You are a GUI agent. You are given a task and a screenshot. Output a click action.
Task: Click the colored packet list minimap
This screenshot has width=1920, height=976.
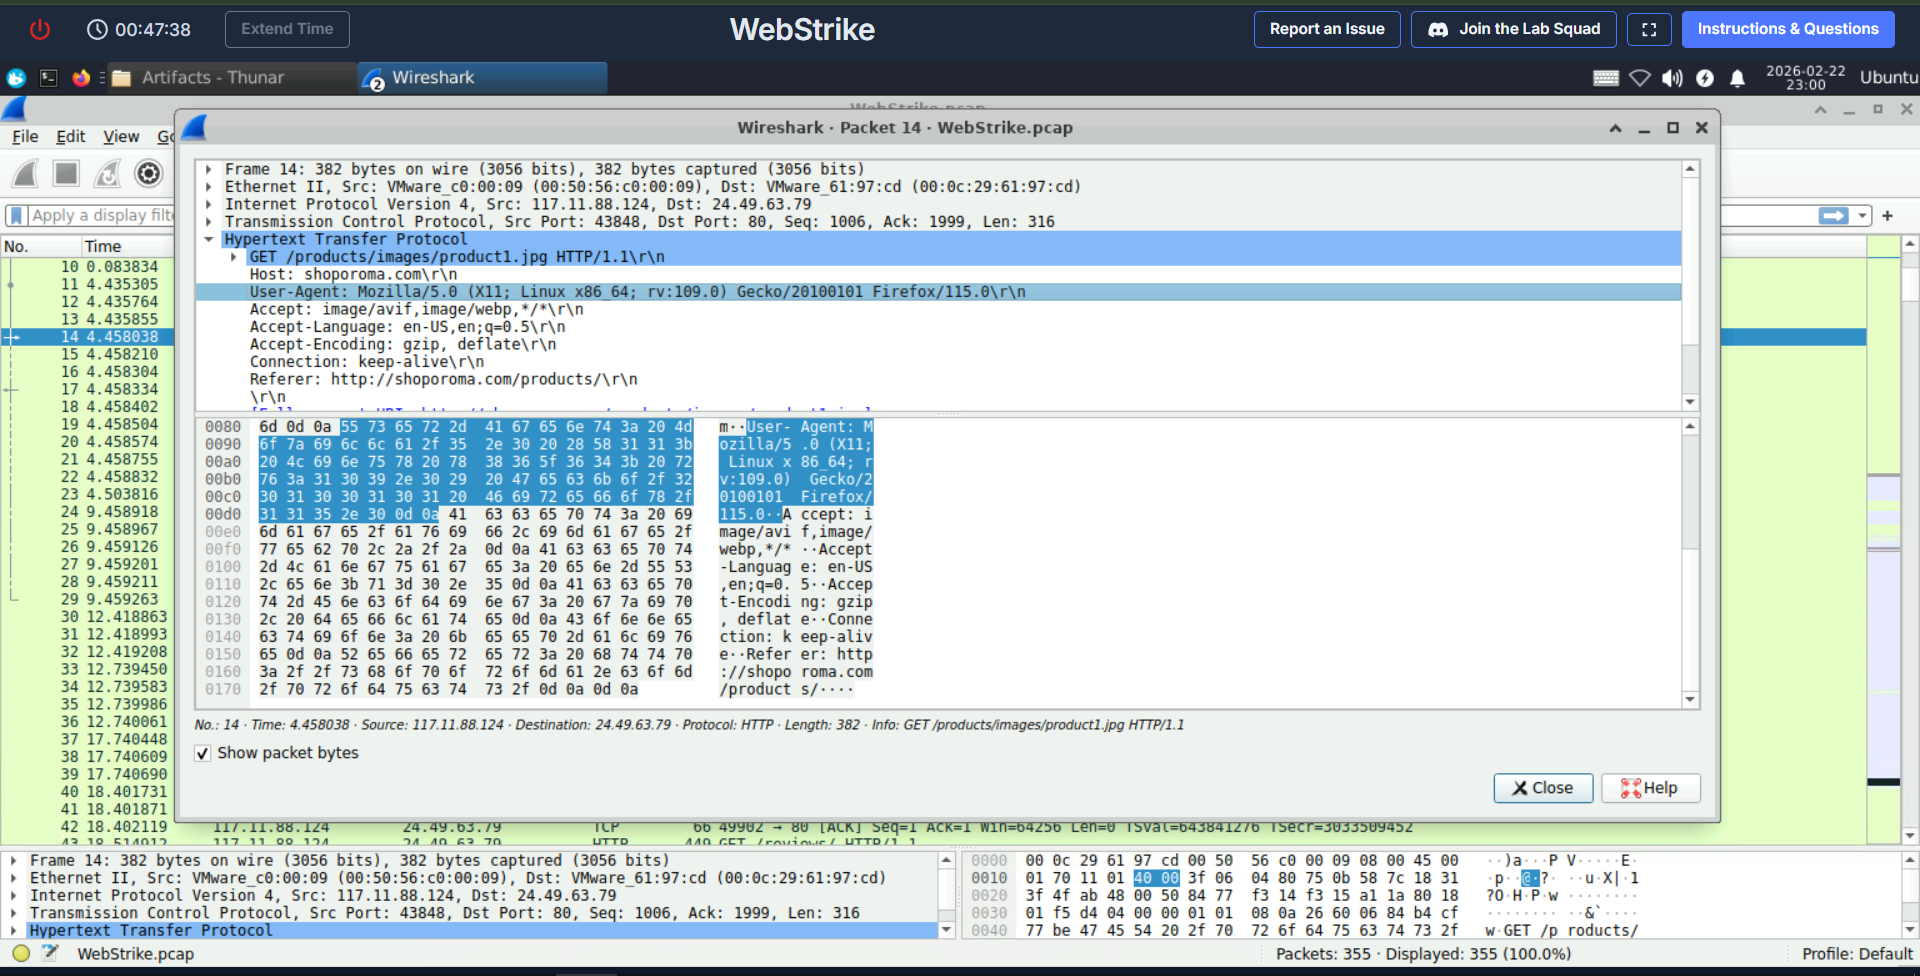pyautogui.click(x=1884, y=540)
